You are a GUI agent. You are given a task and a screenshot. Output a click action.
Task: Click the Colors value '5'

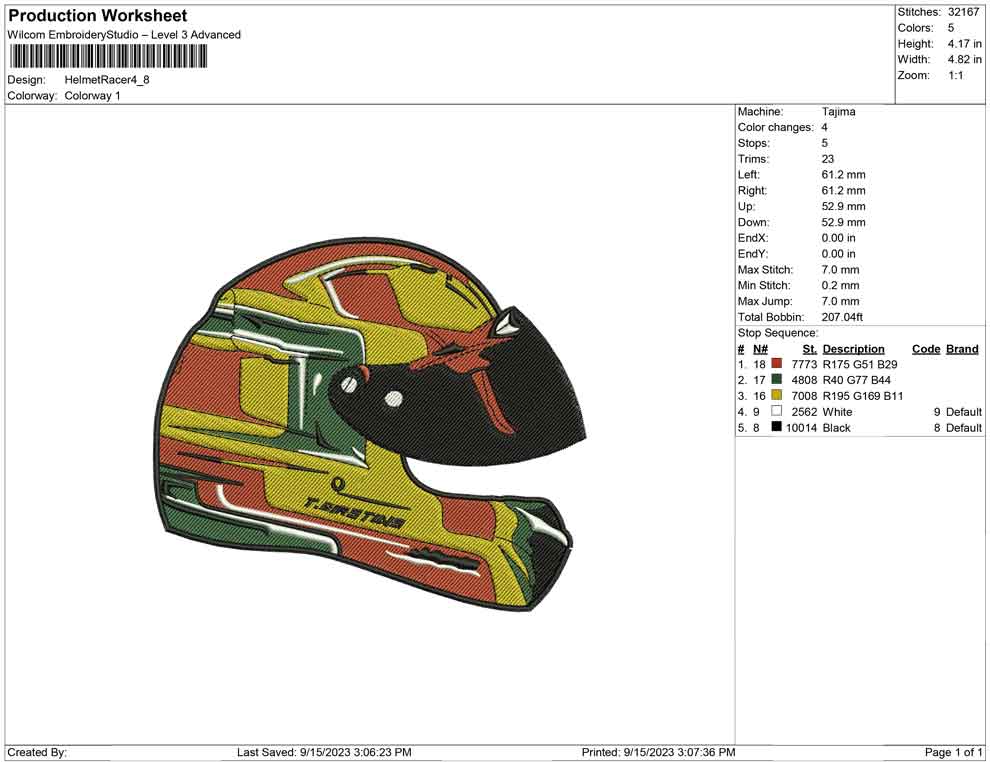[x=951, y=28]
